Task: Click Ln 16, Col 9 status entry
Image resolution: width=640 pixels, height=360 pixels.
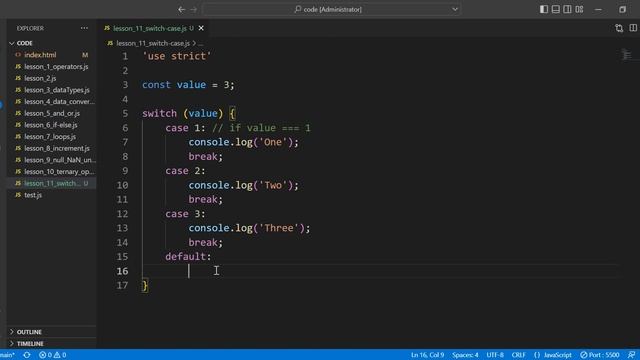Action: point(427,355)
